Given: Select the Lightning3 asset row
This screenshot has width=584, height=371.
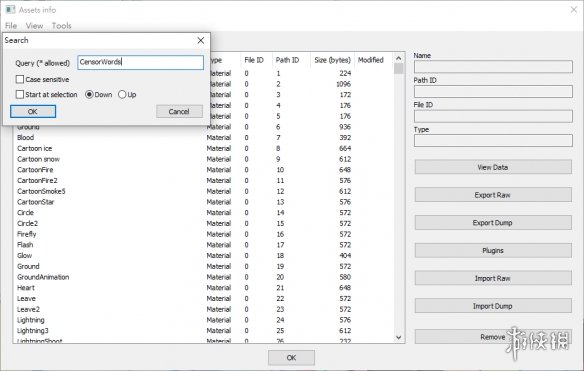Looking at the screenshot, I should point(203,331).
